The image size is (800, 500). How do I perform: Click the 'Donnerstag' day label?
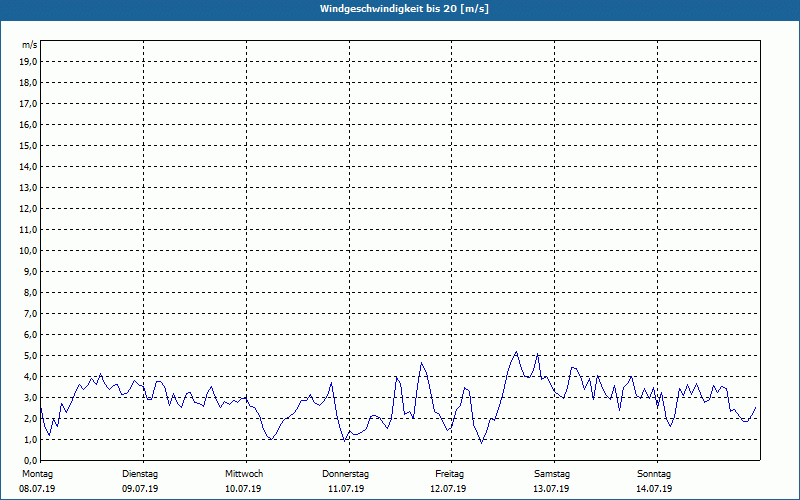tap(345, 474)
